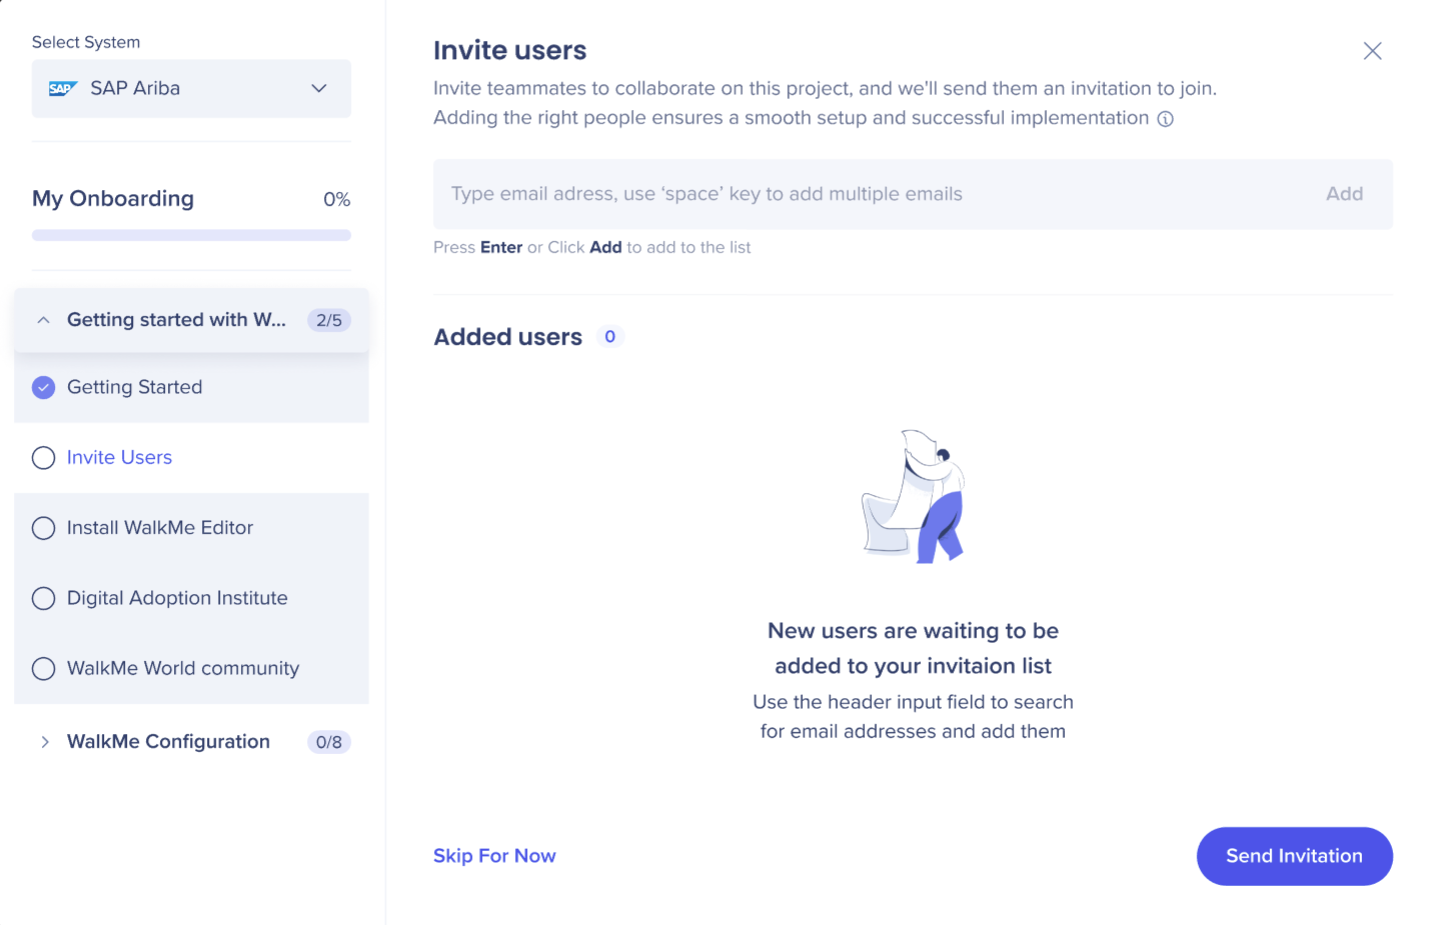The image size is (1430, 925).
Task: Click the SAP logo icon
Action: (62, 89)
